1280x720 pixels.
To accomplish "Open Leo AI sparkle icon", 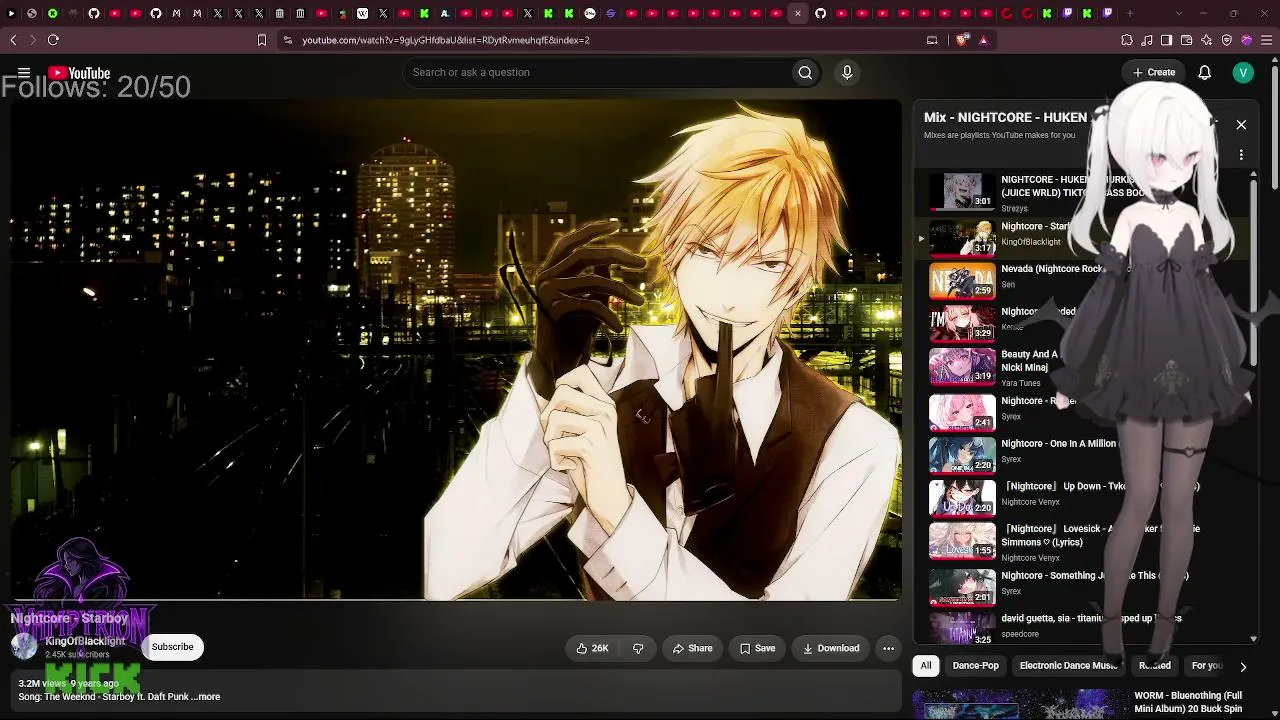I will point(1207,40).
